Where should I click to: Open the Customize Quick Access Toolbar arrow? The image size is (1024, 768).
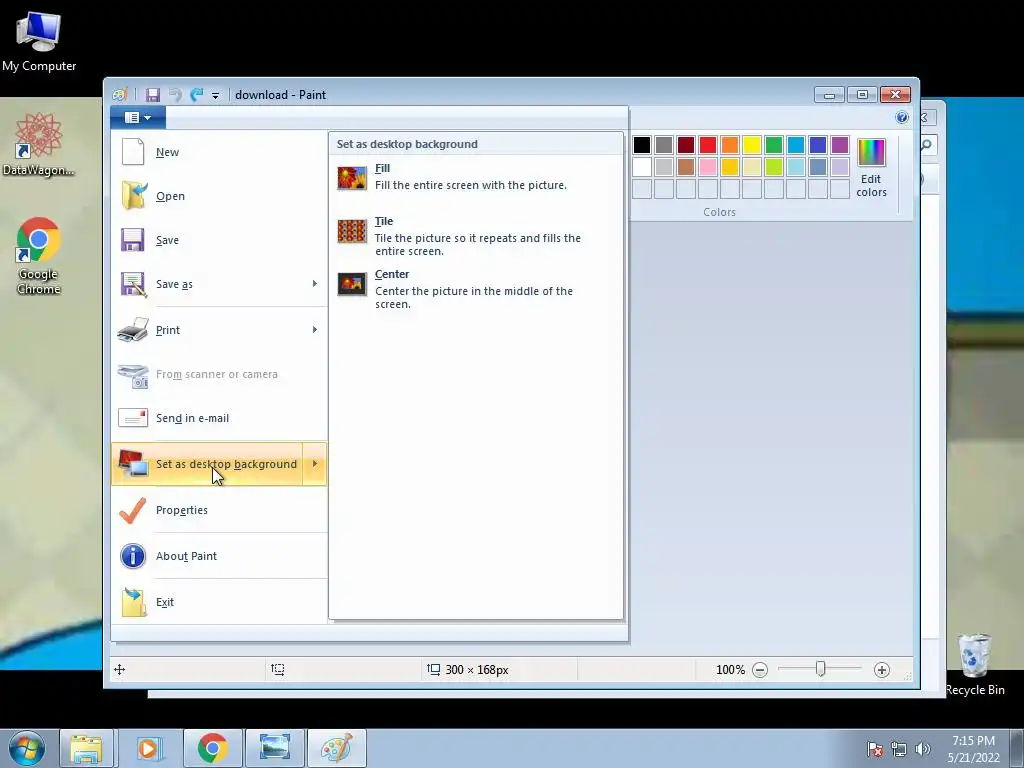(216, 95)
